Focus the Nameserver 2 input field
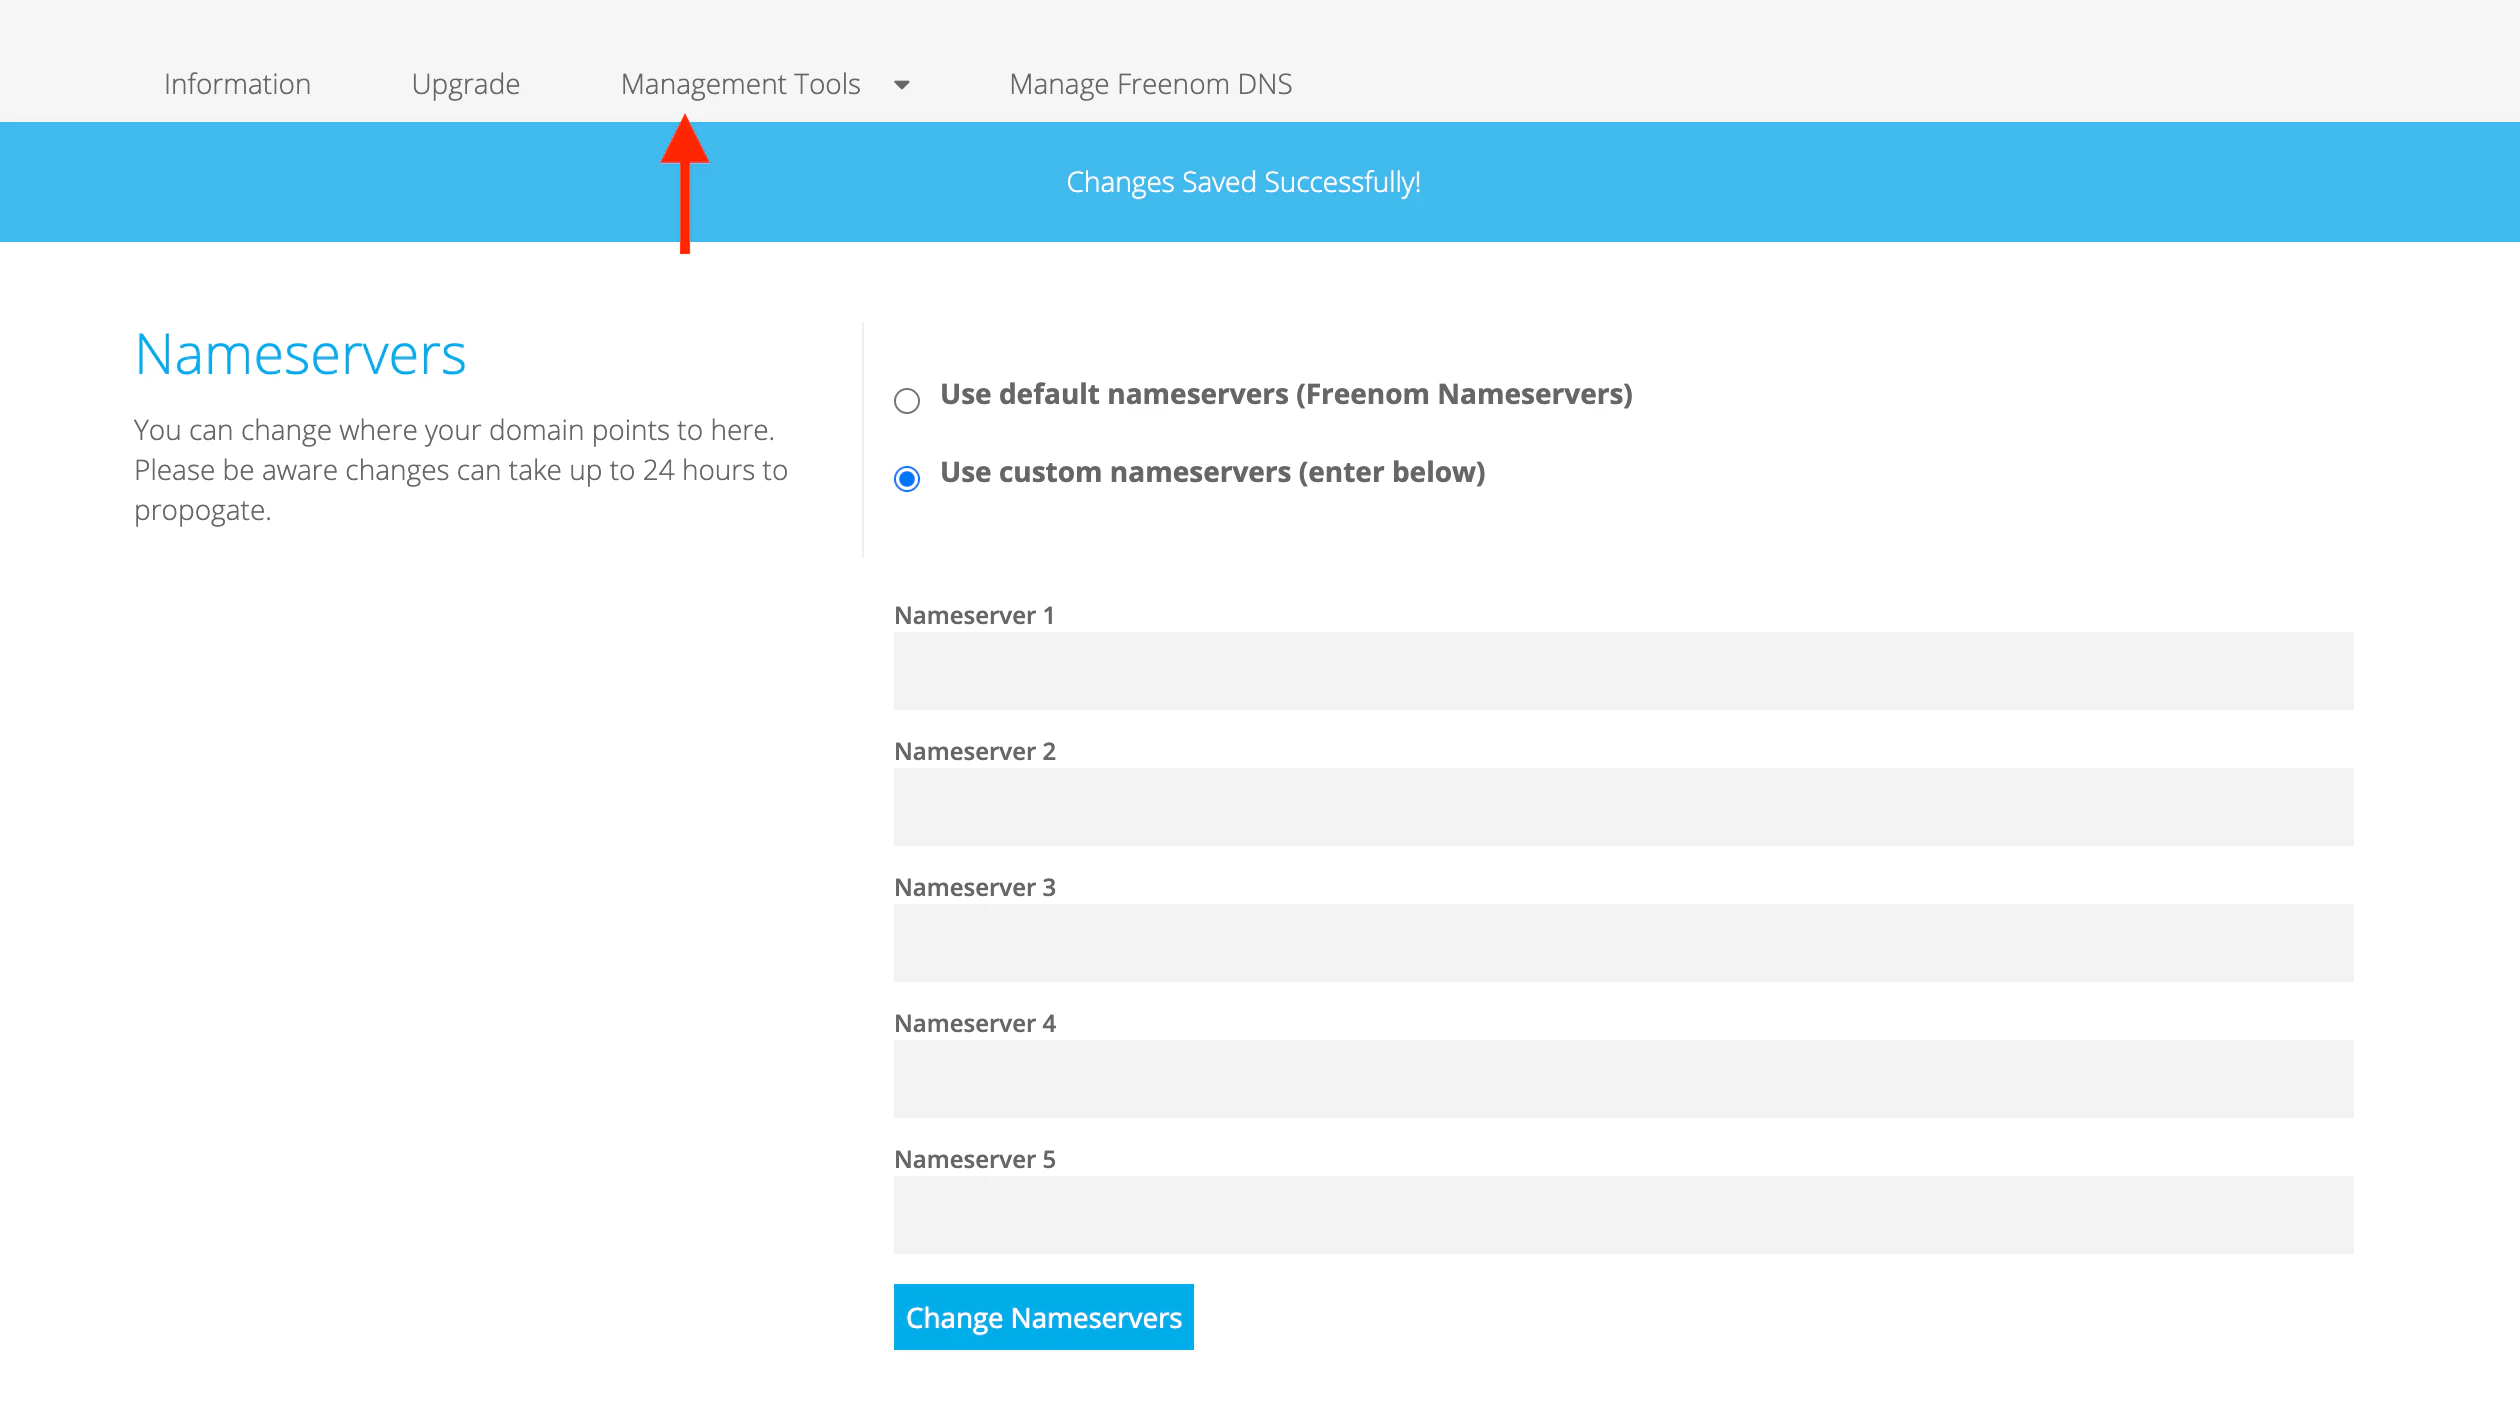This screenshot has height=1402, width=2520. [x=1623, y=807]
